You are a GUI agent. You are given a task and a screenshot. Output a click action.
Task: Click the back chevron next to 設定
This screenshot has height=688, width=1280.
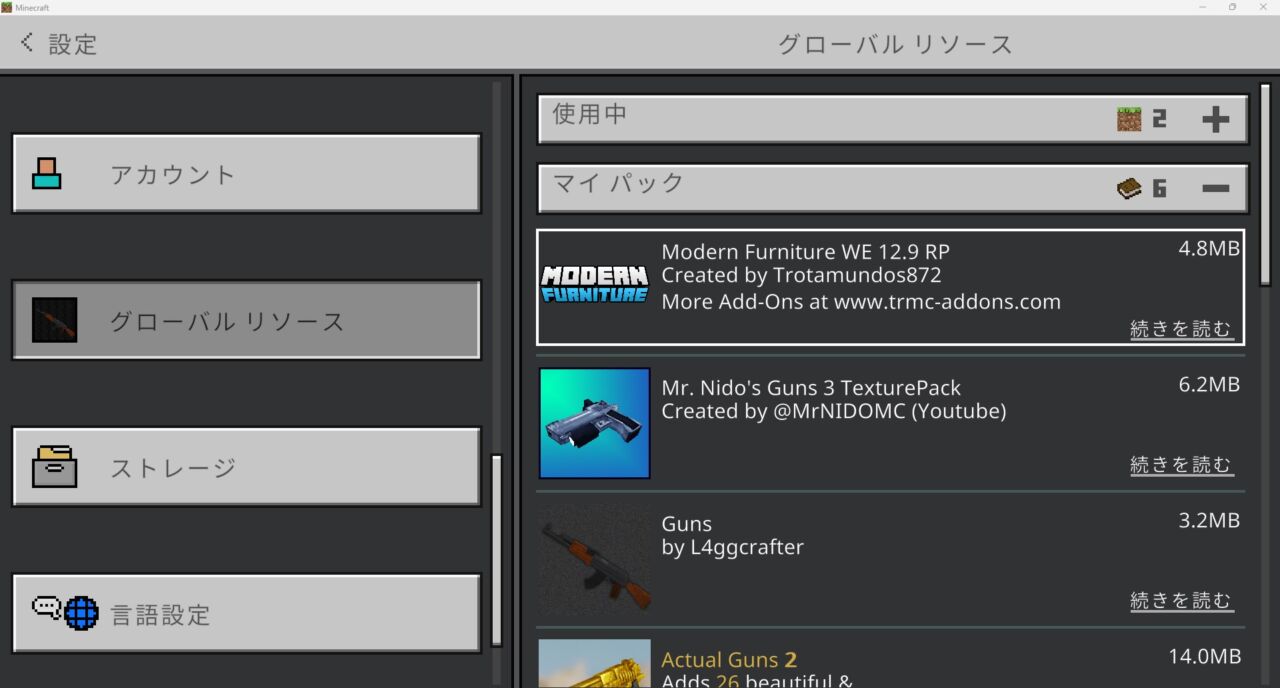pos(25,42)
